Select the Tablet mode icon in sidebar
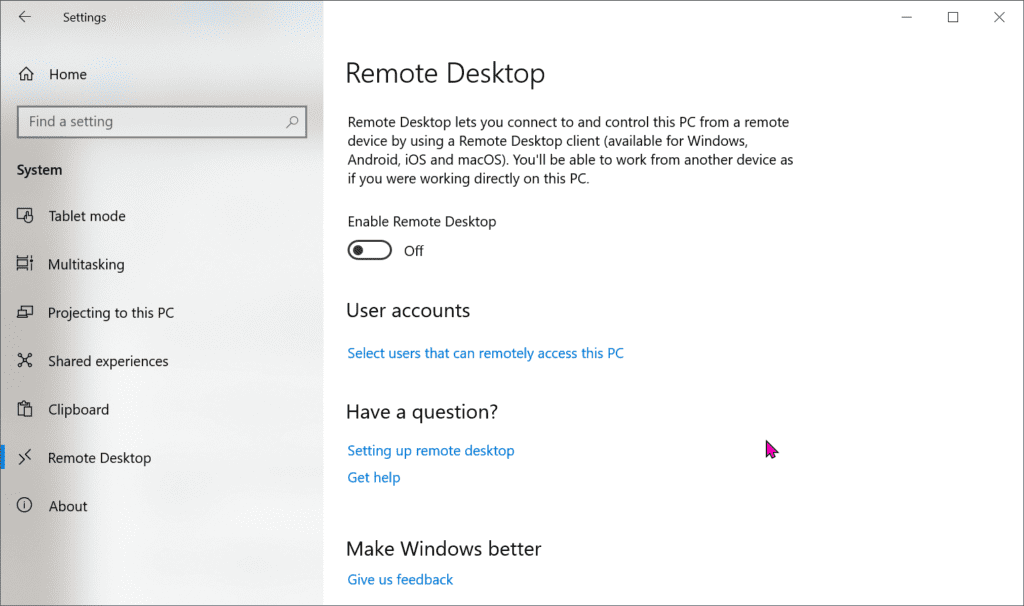This screenshot has width=1024, height=606. [24, 216]
